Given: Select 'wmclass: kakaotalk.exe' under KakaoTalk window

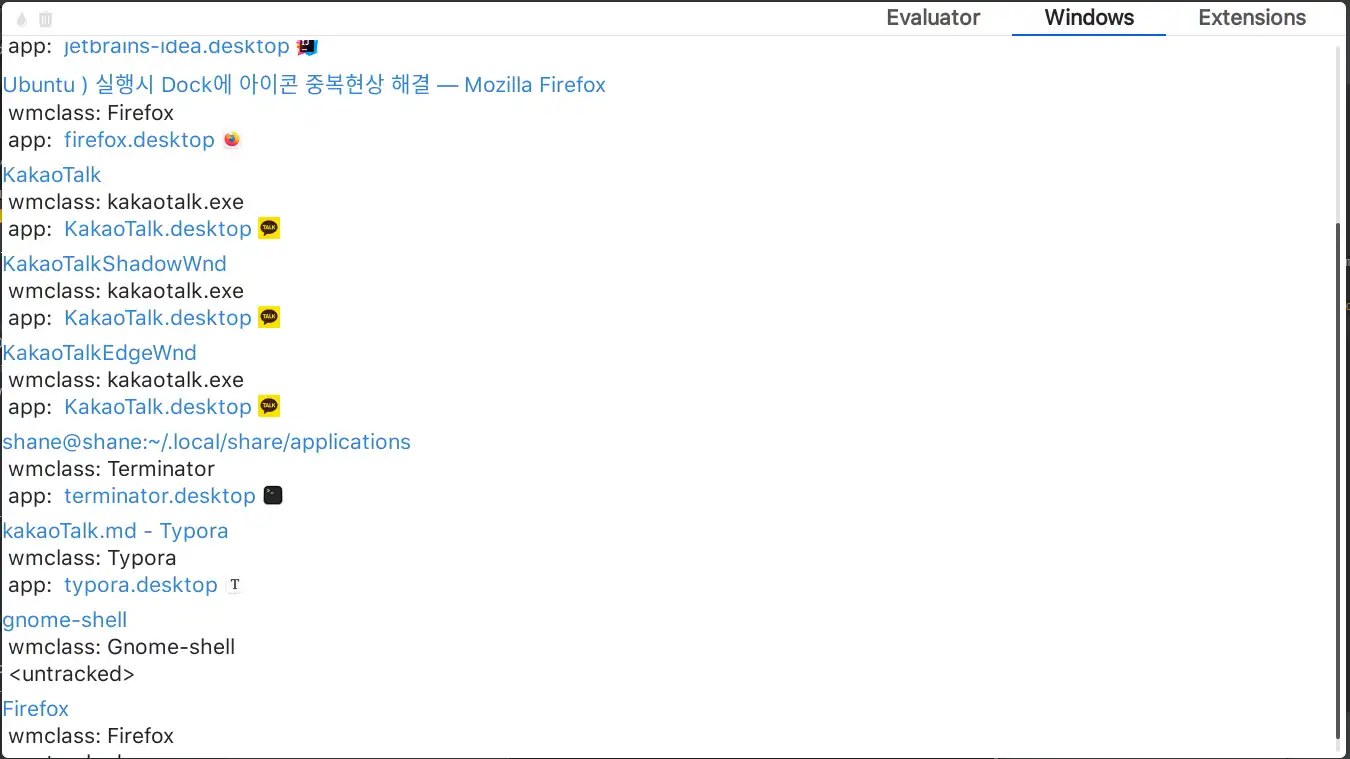Looking at the screenshot, I should pos(126,202).
